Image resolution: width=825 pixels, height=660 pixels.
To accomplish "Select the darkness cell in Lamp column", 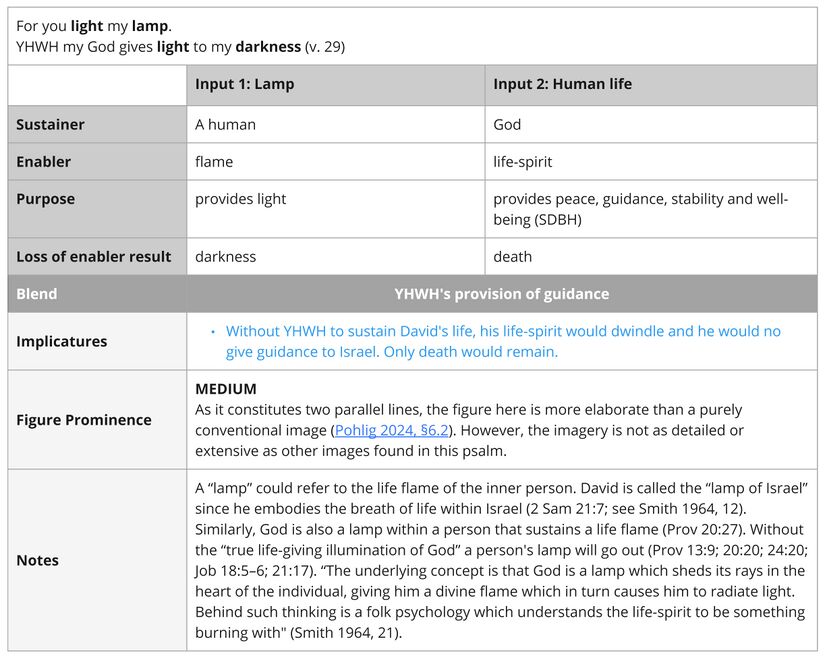I will pyautogui.click(x=226, y=256).
